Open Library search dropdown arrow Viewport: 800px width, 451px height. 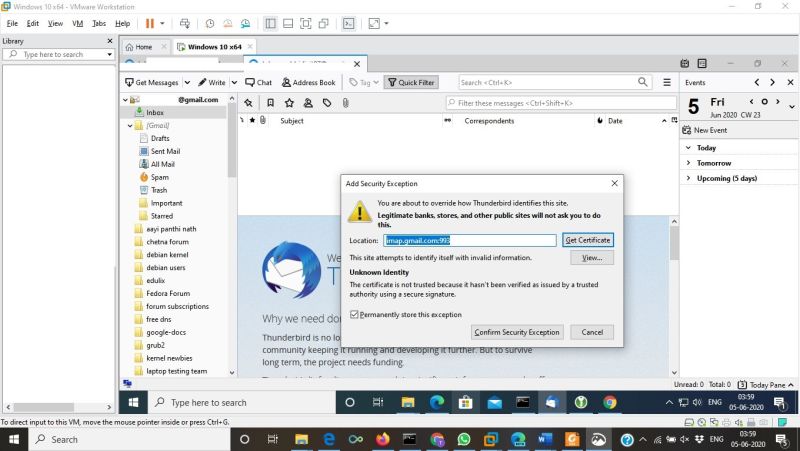coord(109,54)
